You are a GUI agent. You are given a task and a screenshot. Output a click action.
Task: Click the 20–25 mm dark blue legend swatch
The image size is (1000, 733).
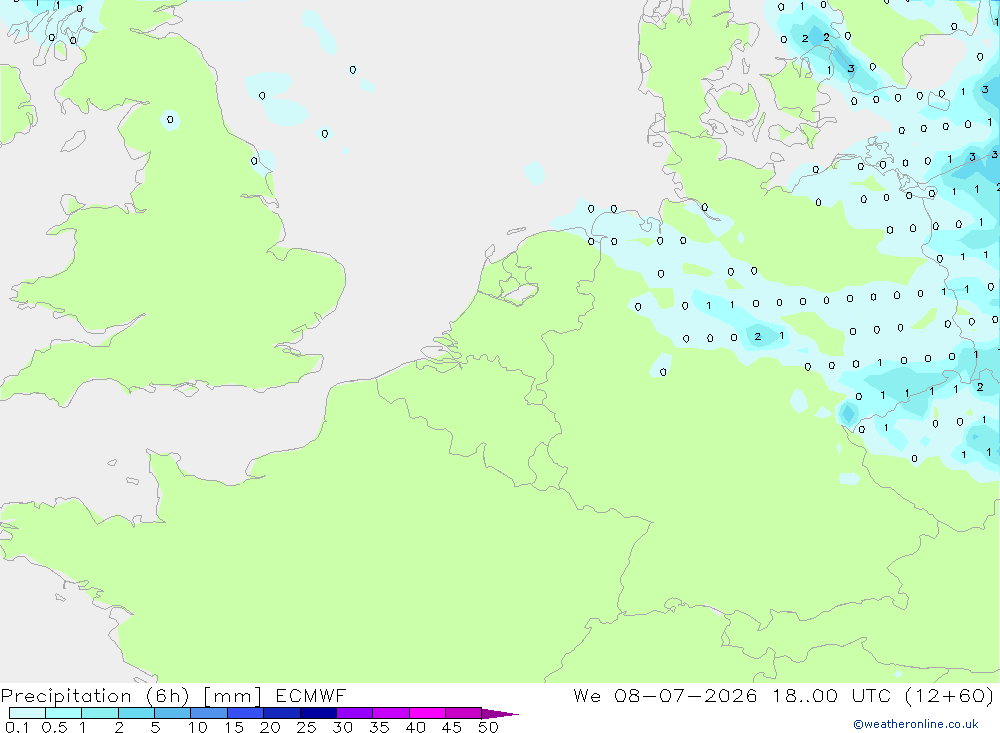pyautogui.click(x=282, y=713)
